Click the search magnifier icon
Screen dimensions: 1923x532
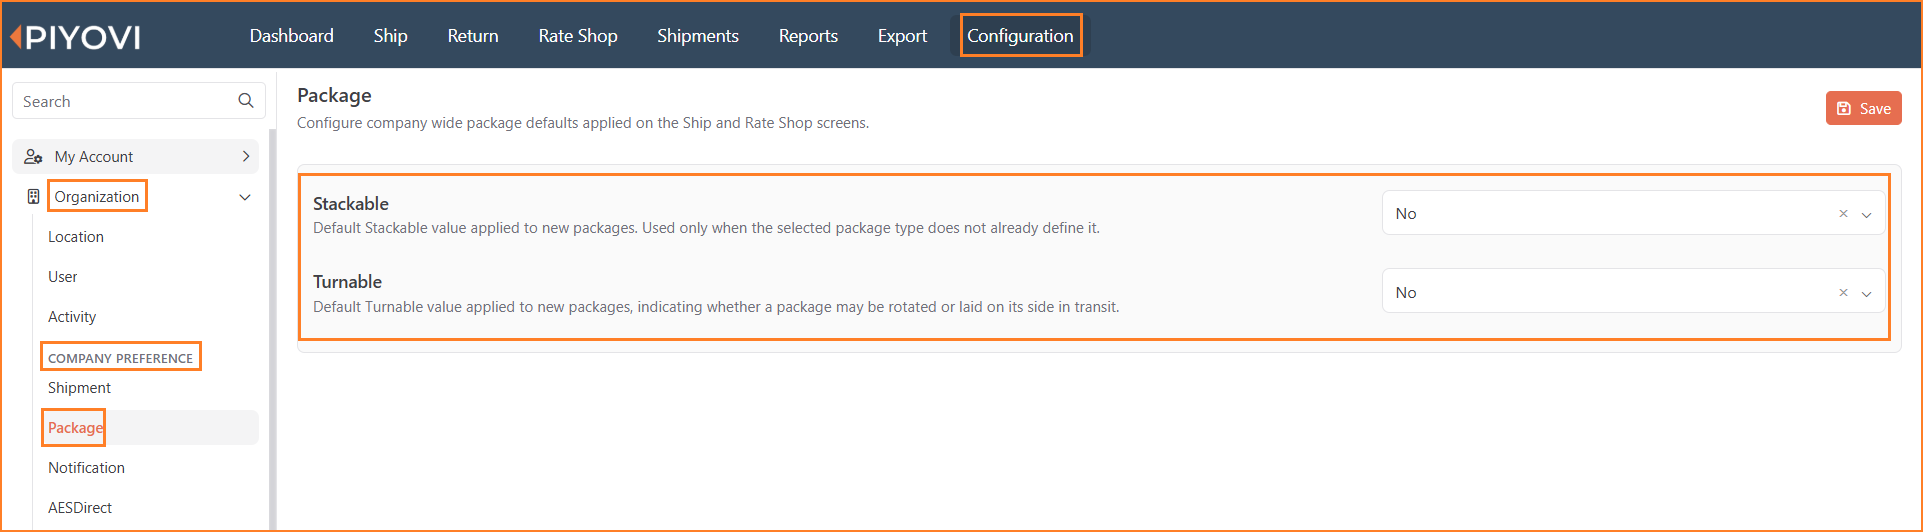click(x=246, y=101)
